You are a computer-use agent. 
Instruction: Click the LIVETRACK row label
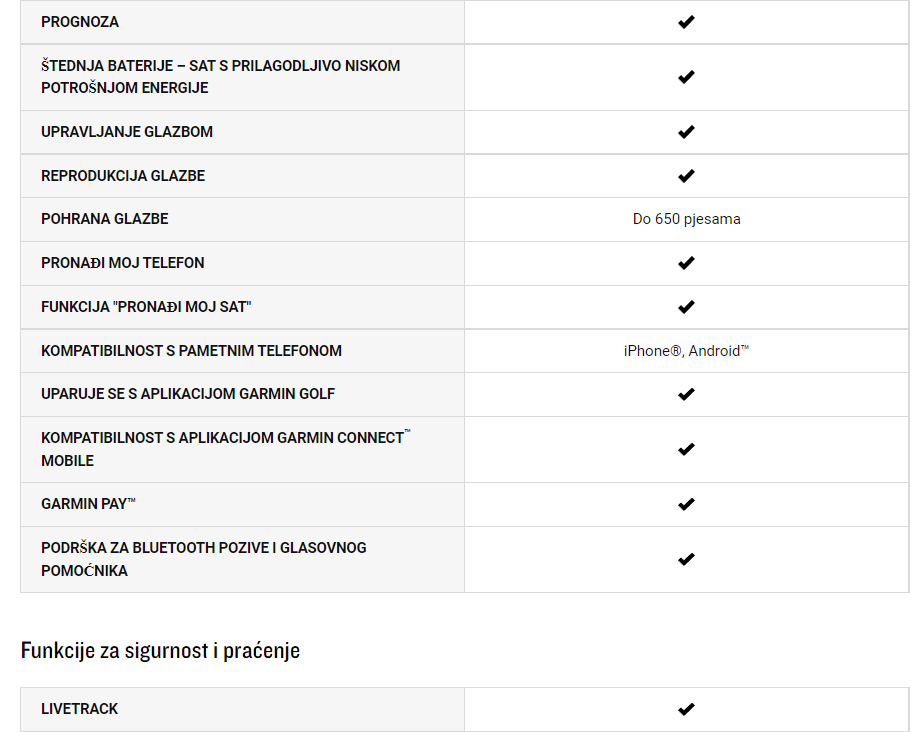click(80, 708)
